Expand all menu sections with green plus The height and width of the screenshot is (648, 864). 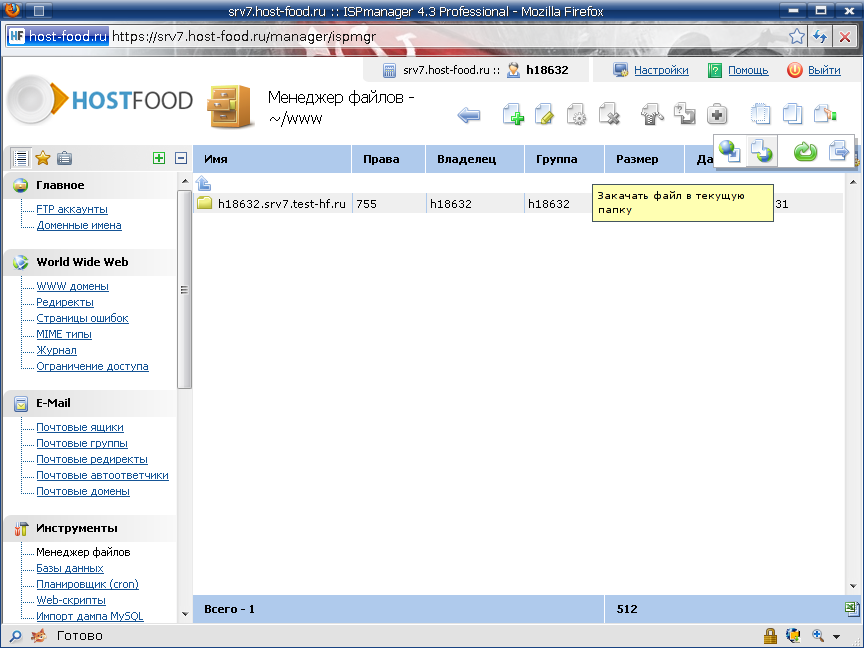pyautogui.click(x=159, y=158)
